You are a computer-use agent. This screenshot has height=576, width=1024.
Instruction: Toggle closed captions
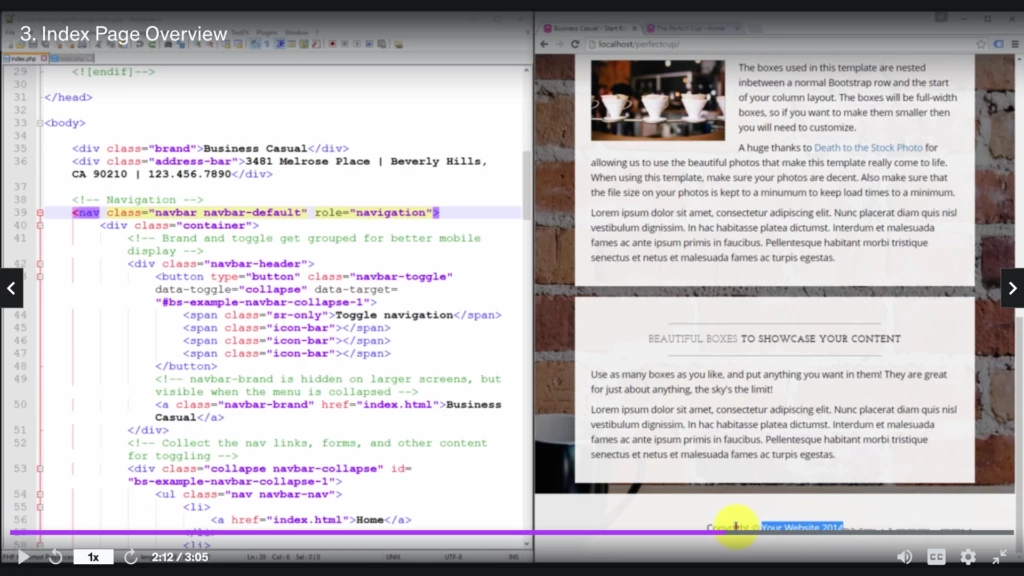tap(936, 557)
